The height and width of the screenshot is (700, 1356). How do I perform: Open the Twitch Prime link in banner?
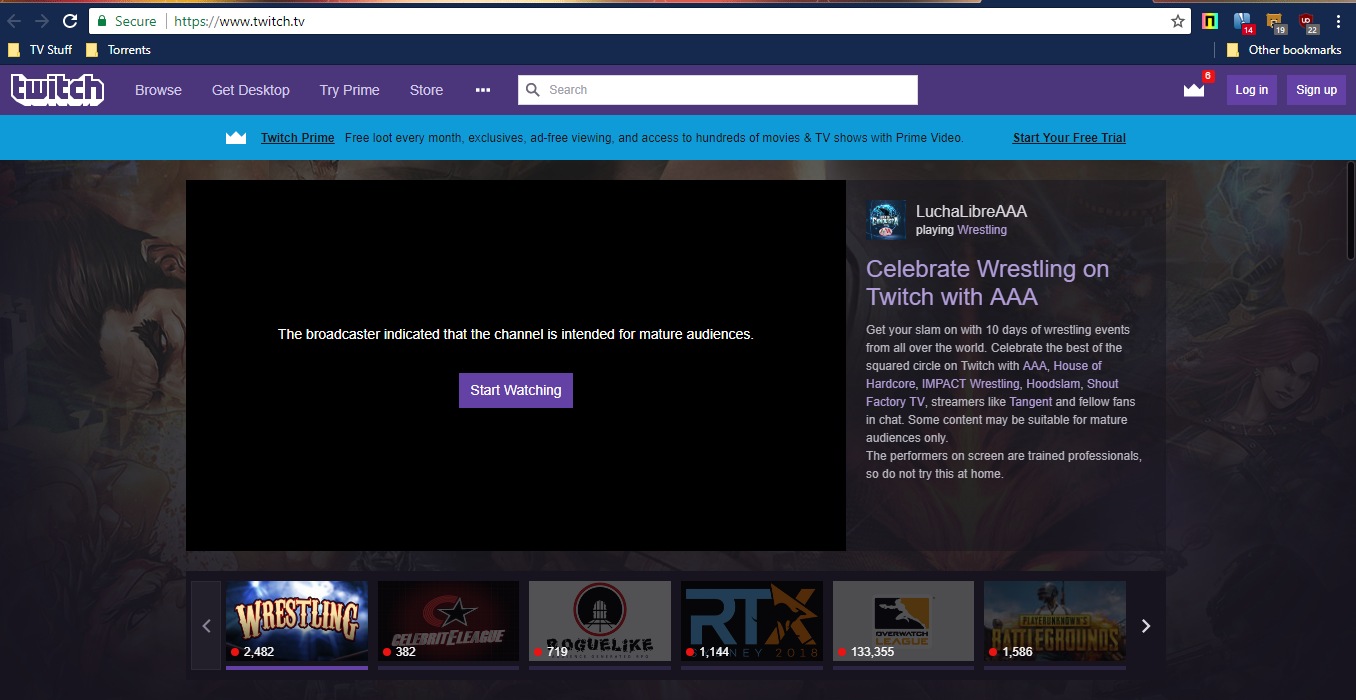298,138
